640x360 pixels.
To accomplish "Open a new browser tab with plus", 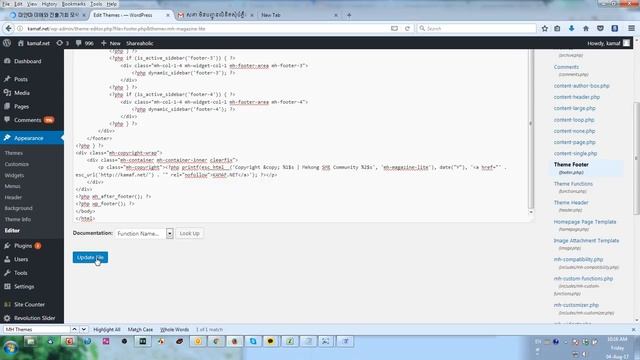I will pos(349,15).
